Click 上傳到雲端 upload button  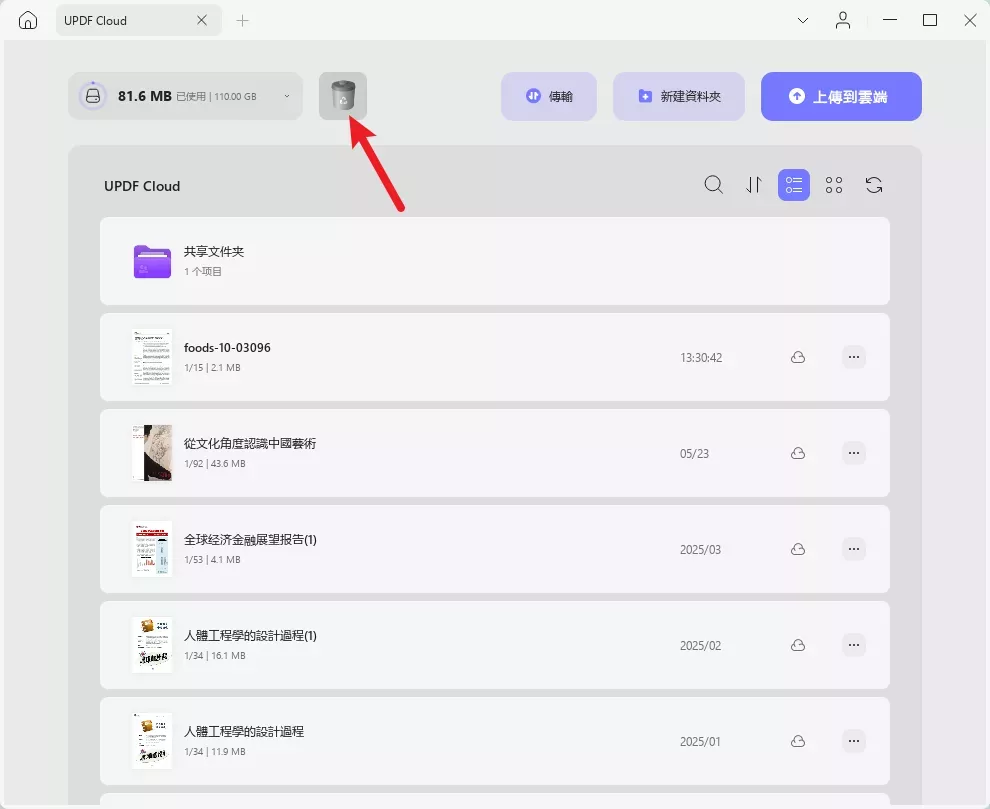(841, 96)
